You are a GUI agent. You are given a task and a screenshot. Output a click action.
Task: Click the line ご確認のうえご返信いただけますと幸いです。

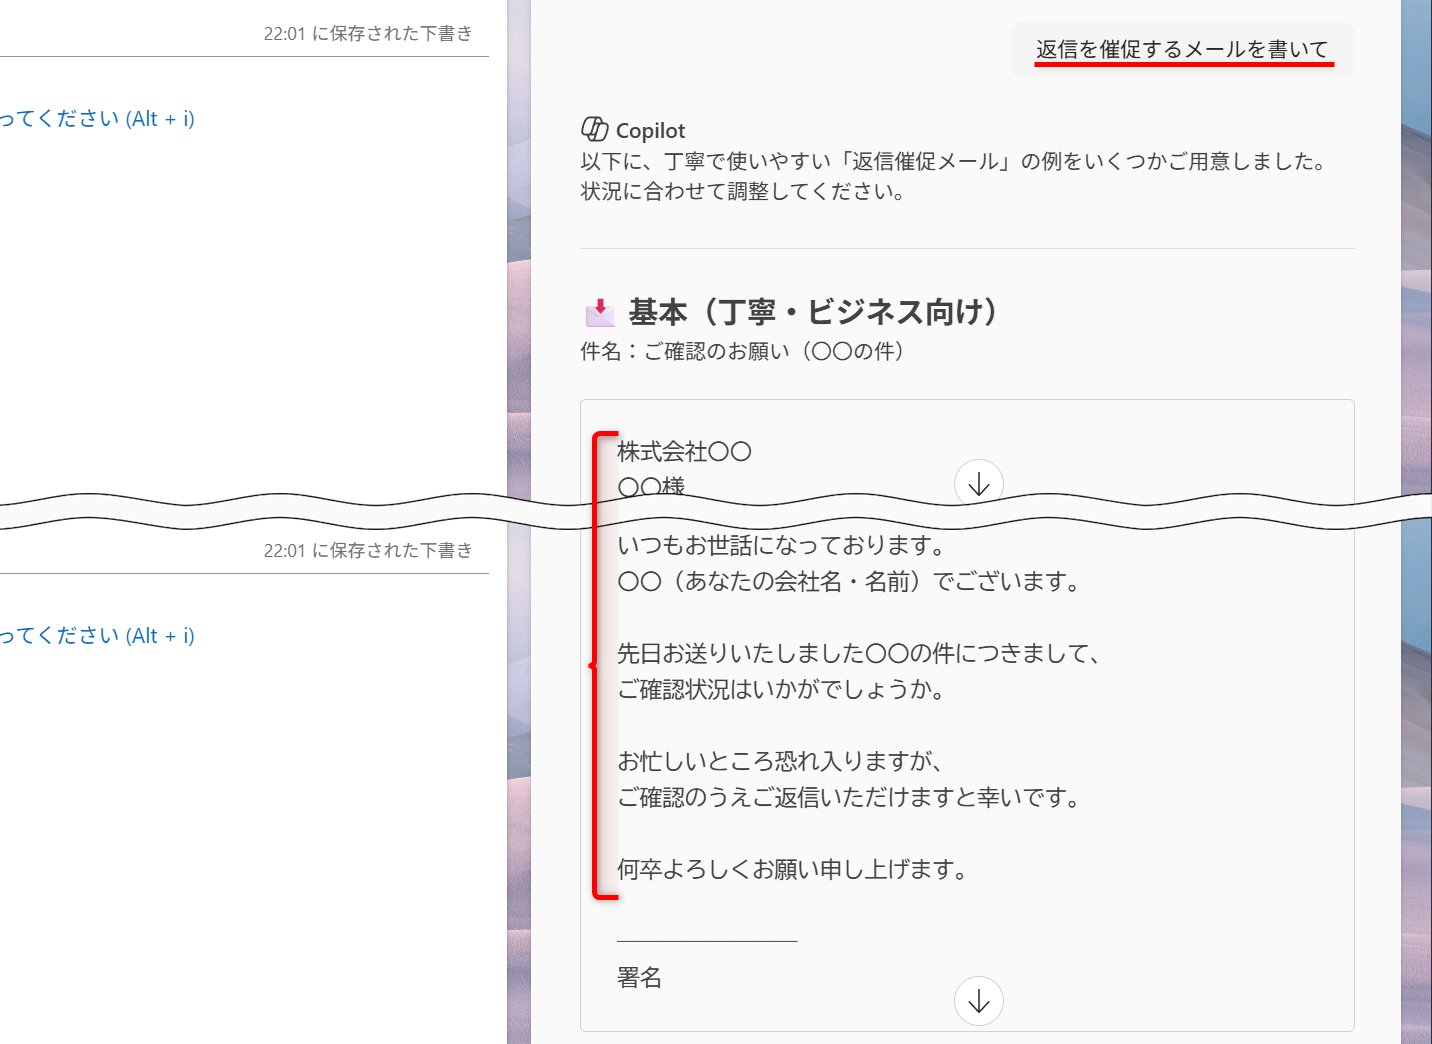(x=850, y=798)
